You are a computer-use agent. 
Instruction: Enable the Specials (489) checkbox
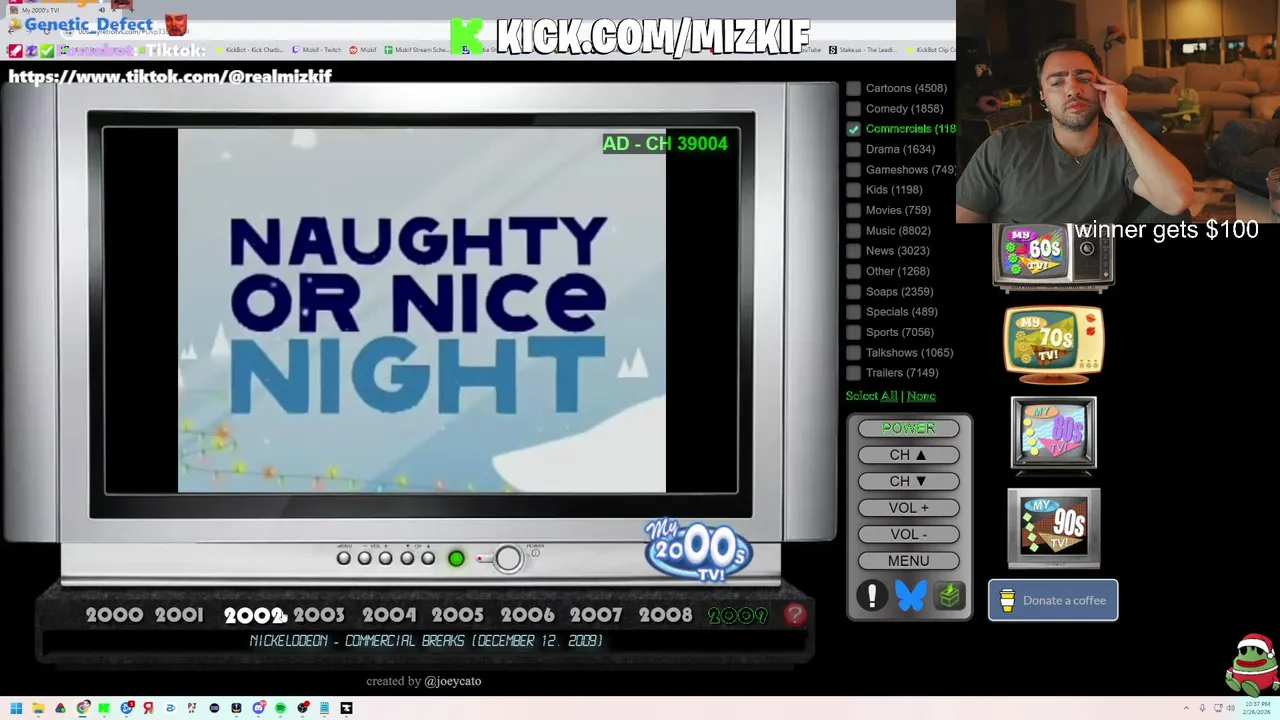853,312
